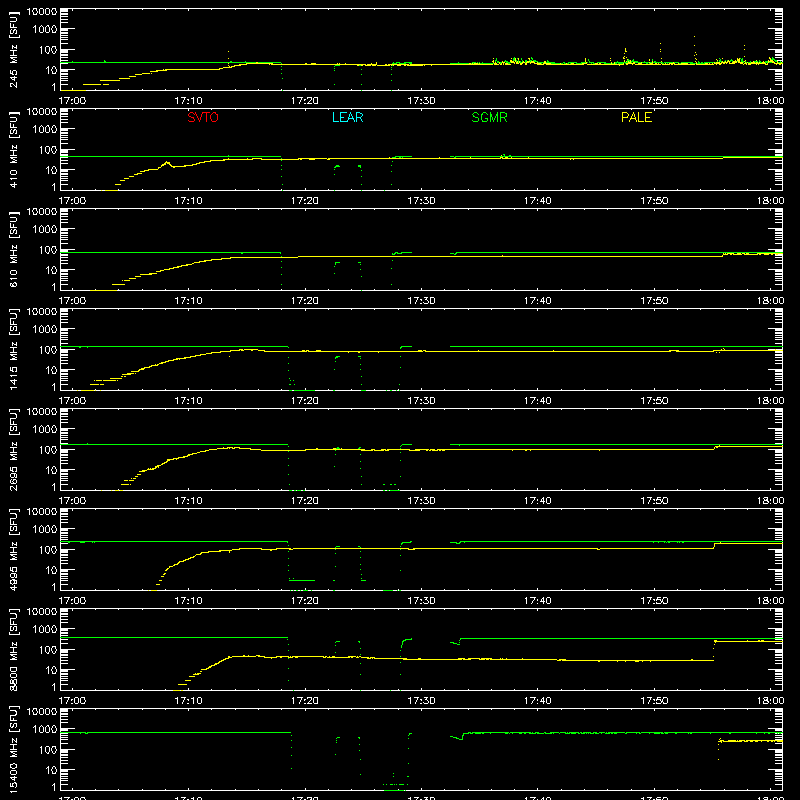Click 10 y-axis value on 4995 MHz plot
The image size is (800, 800).
pyautogui.click(x=52, y=570)
